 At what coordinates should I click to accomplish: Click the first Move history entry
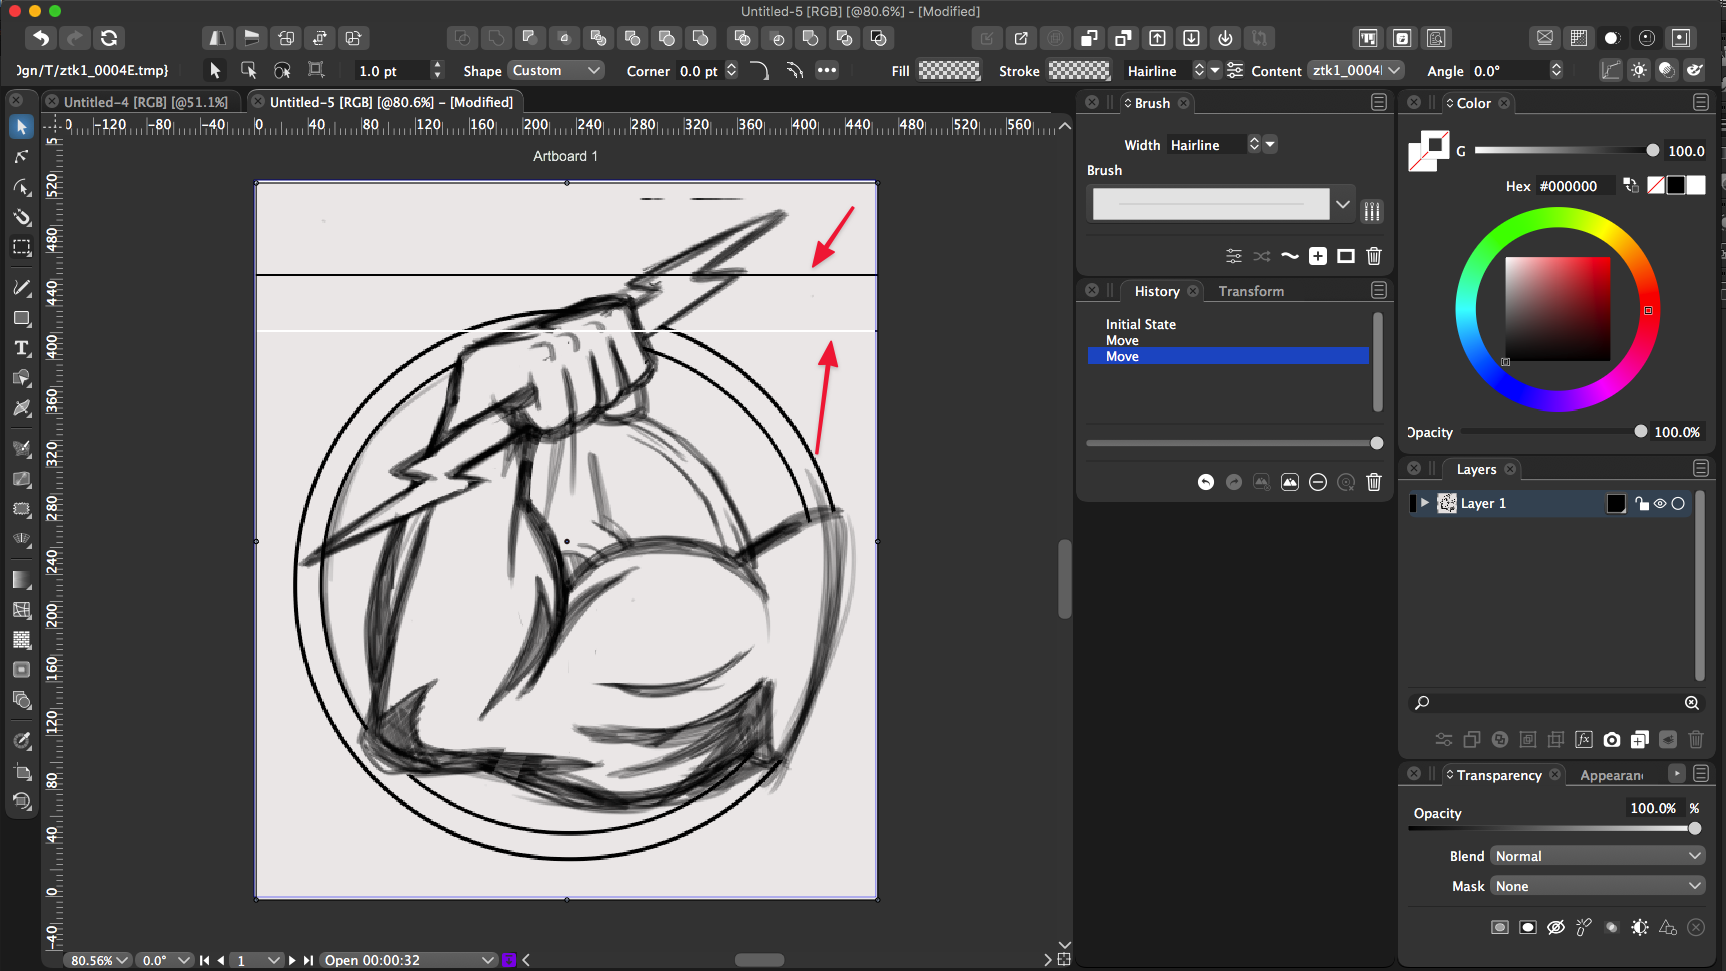tap(1122, 340)
